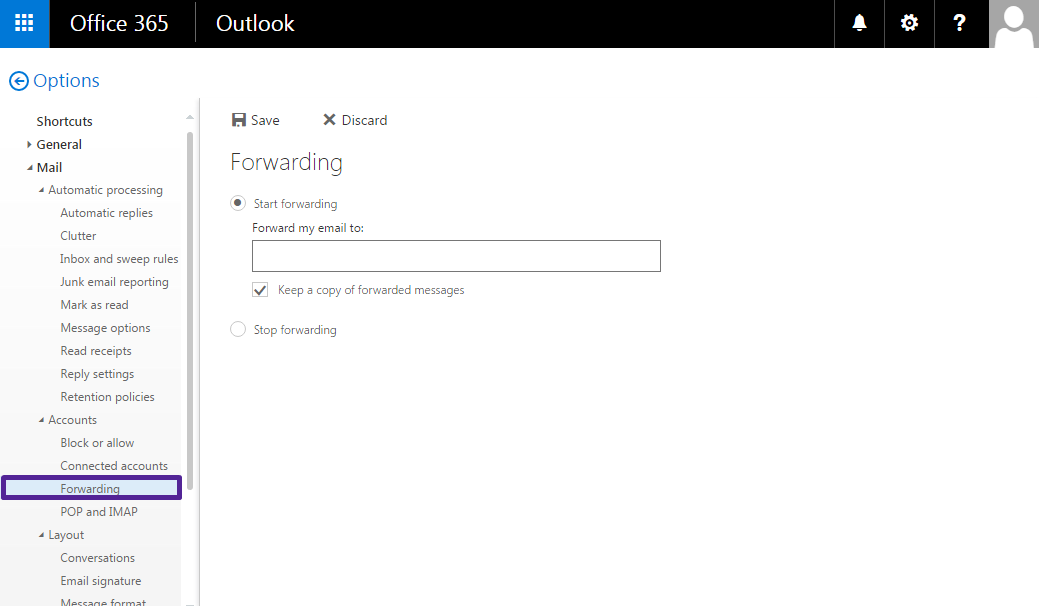Collapse the Mail section arrow
The height and width of the screenshot is (606, 1039).
click(x=30, y=168)
